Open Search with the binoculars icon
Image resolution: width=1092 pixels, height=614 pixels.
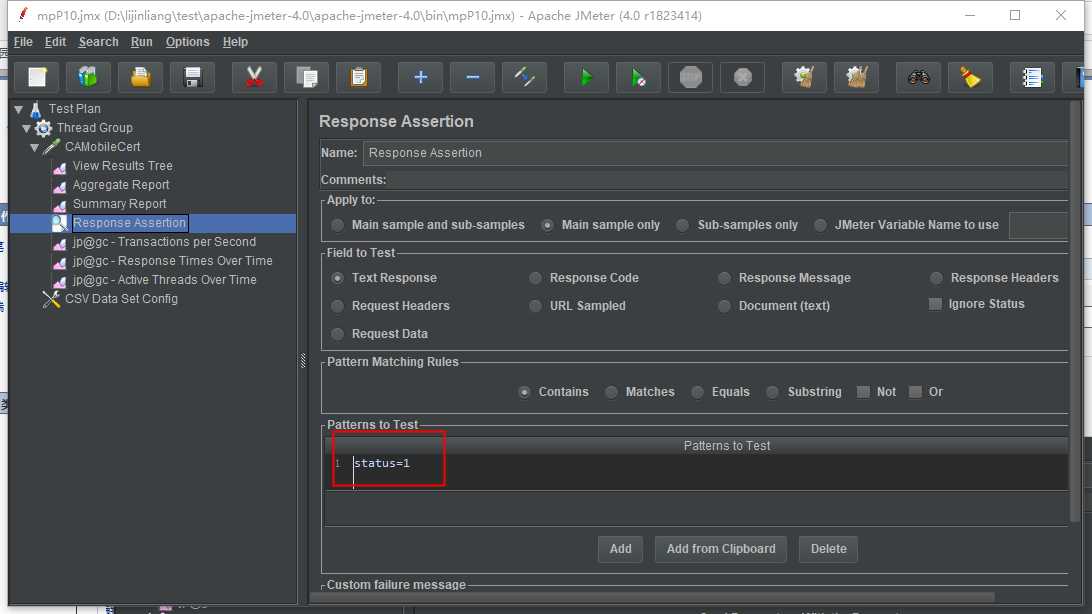918,77
